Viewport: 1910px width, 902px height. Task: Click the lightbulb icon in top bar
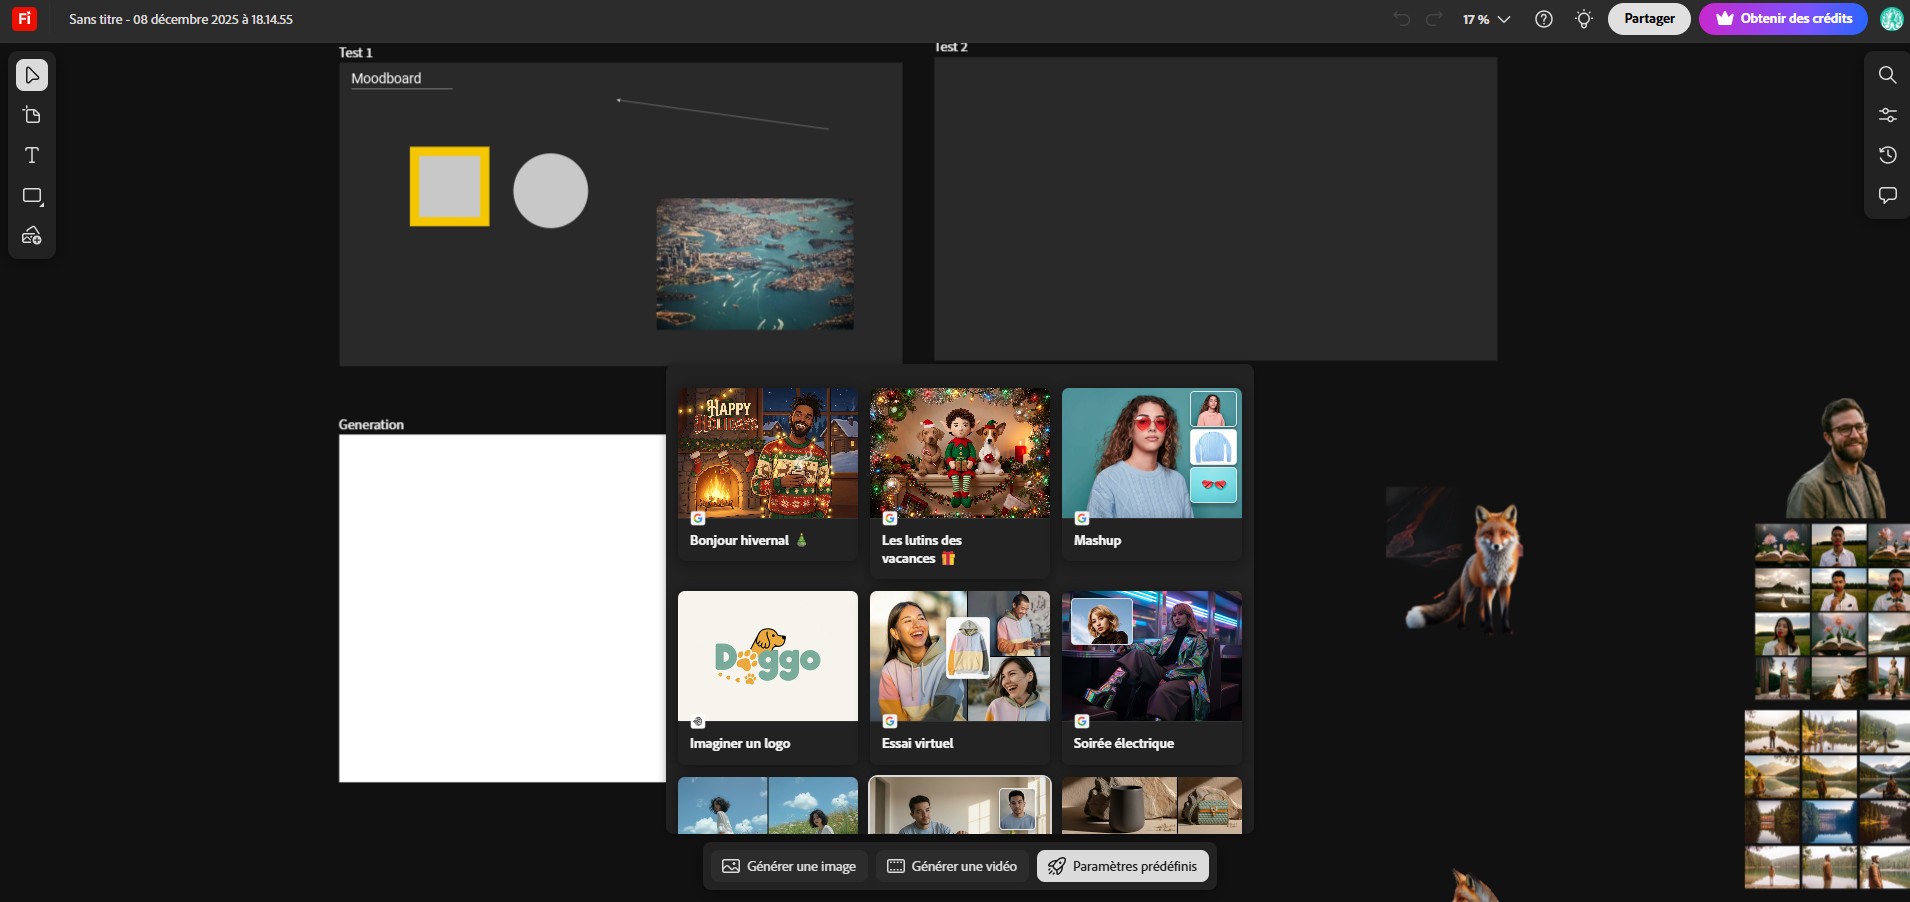(1583, 19)
